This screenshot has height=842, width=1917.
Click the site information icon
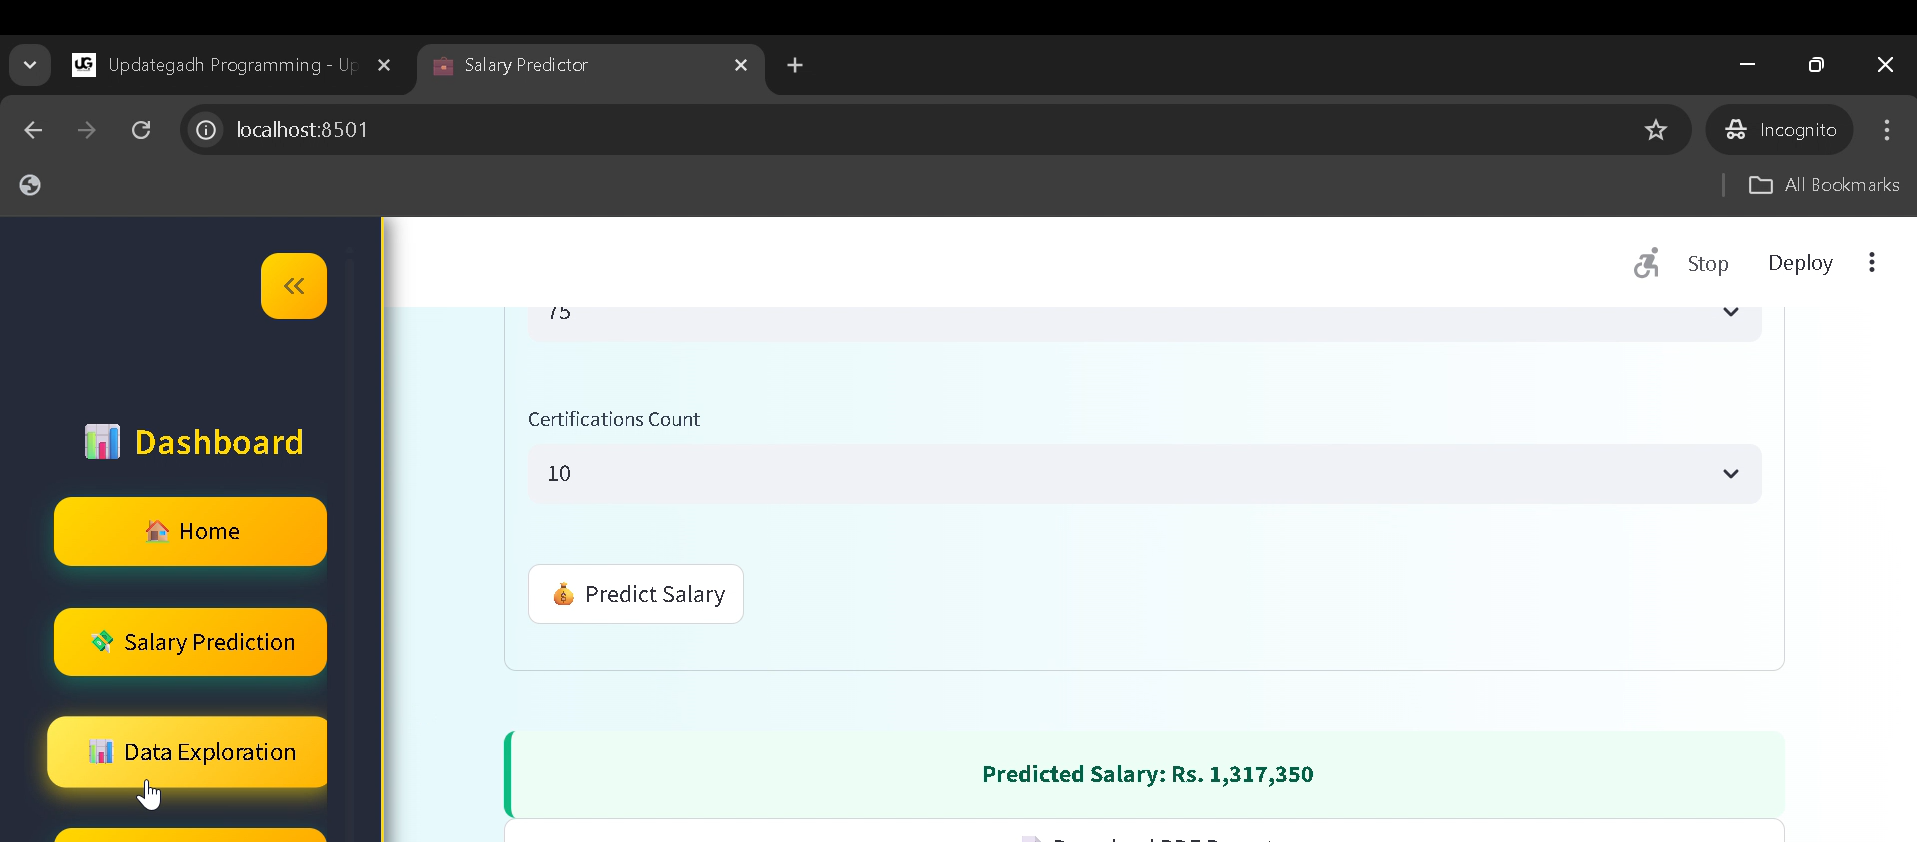point(206,130)
